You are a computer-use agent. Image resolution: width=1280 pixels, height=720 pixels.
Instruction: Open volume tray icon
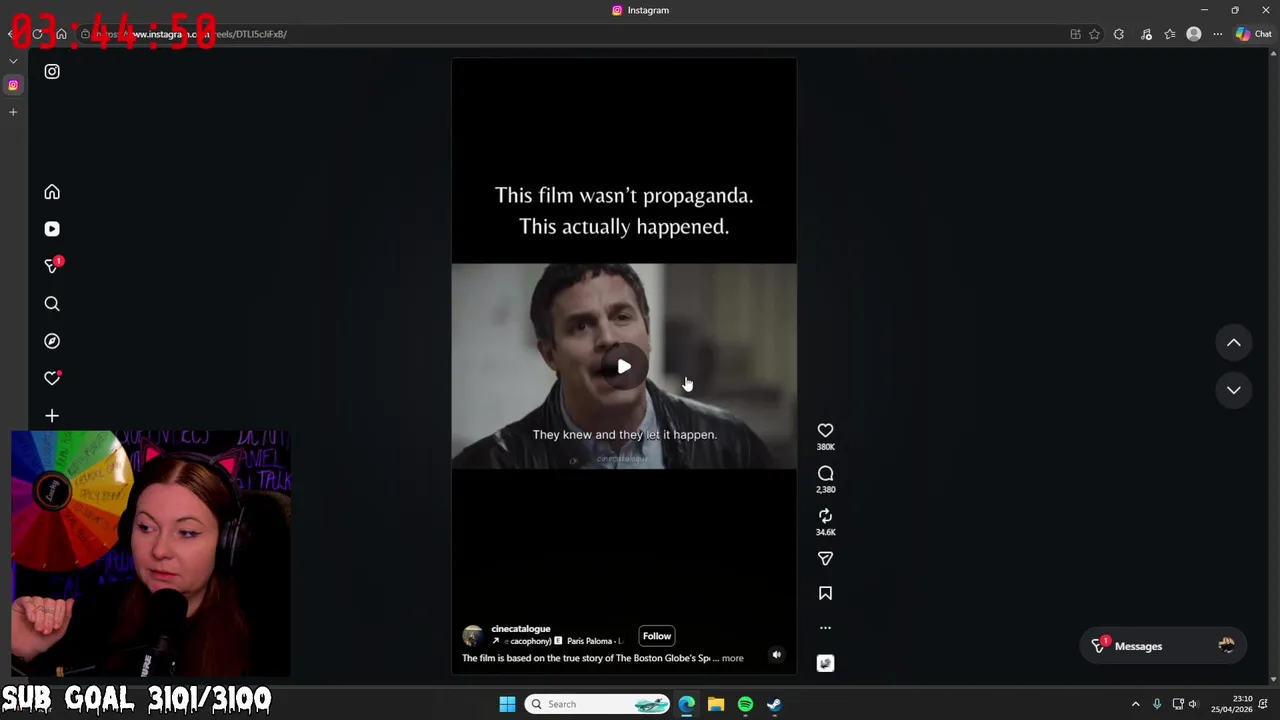pos(1193,704)
